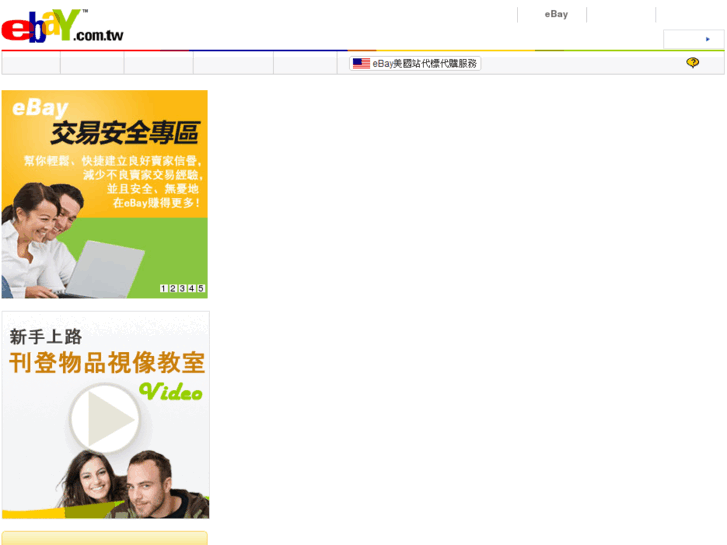Switch to banner slide 5
The height and width of the screenshot is (545, 727).
click(x=201, y=289)
